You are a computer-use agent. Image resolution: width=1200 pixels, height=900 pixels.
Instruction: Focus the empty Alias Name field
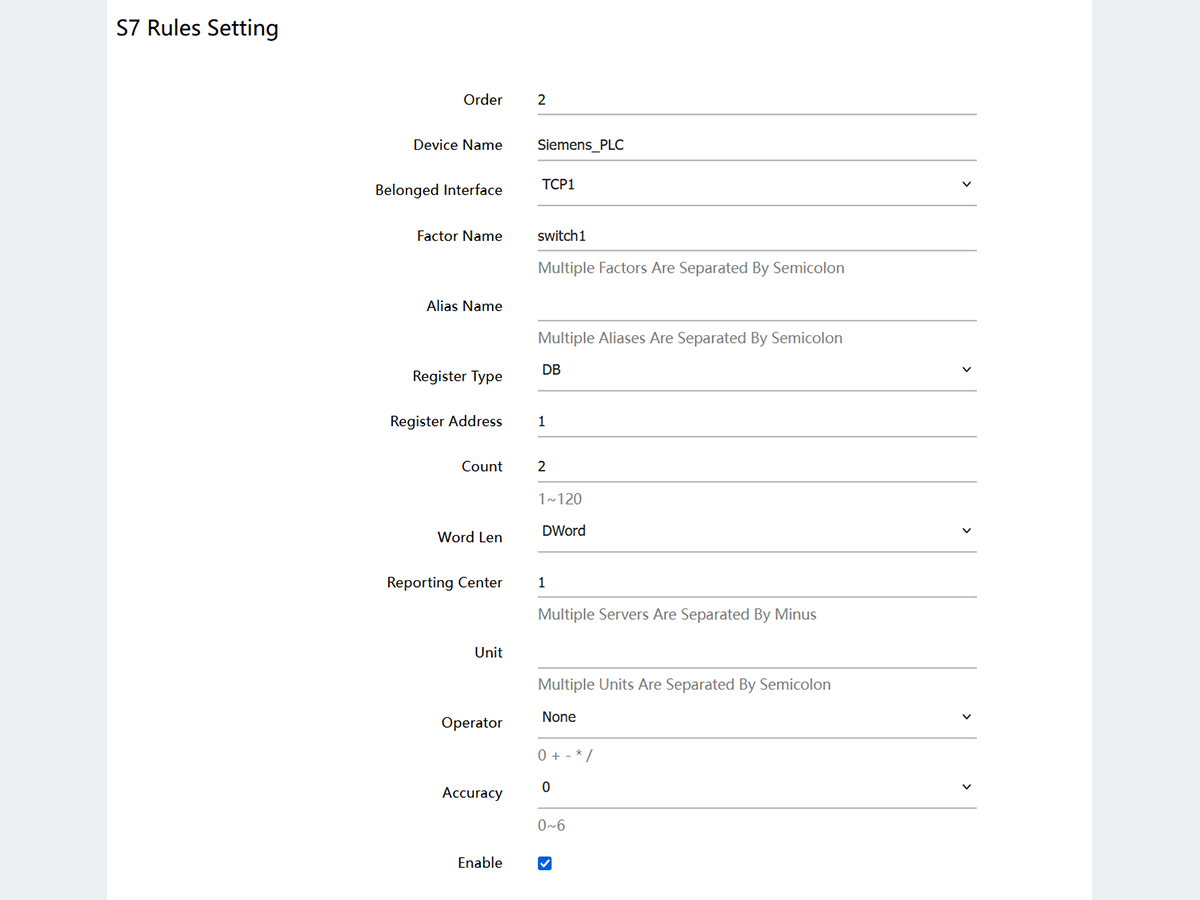pos(757,306)
